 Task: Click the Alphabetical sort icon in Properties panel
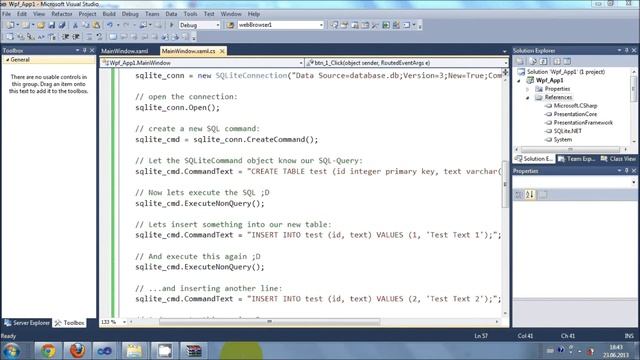click(530, 195)
